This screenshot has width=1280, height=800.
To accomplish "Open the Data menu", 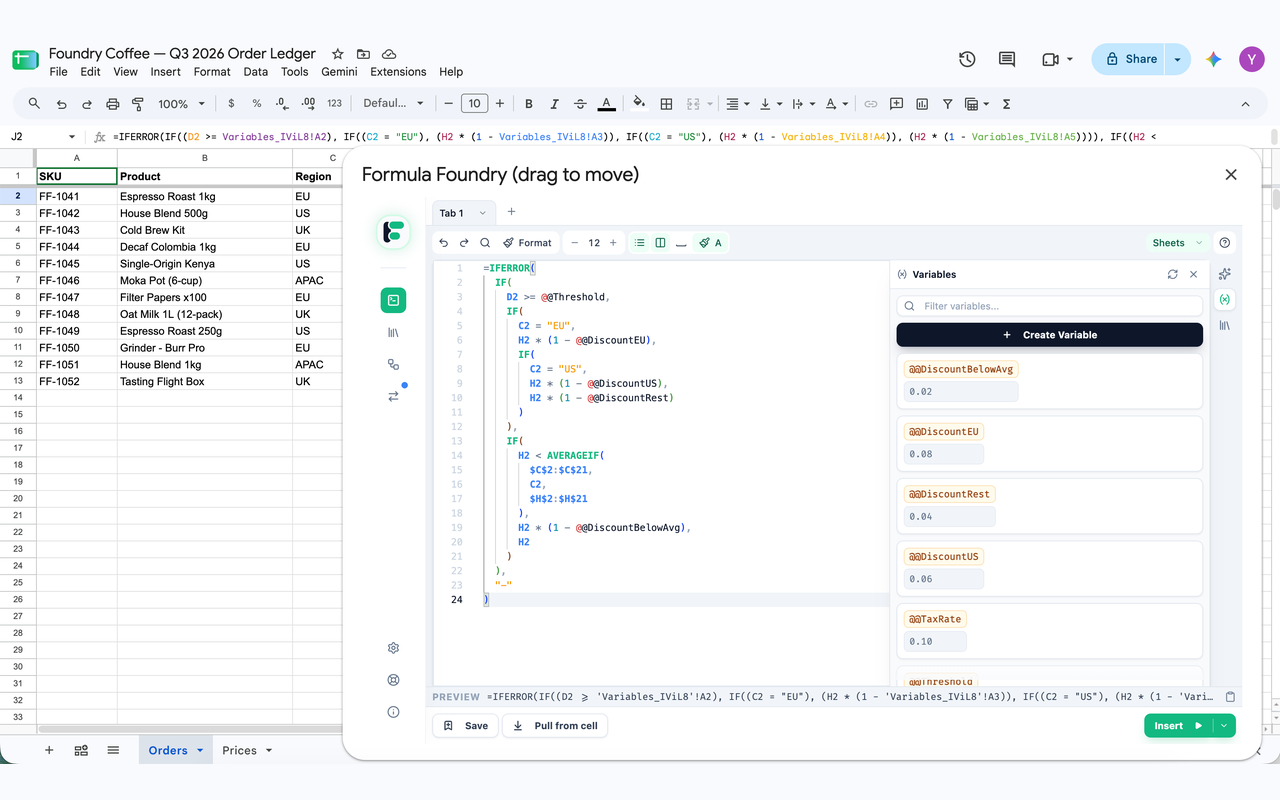I will coord(256,72).
